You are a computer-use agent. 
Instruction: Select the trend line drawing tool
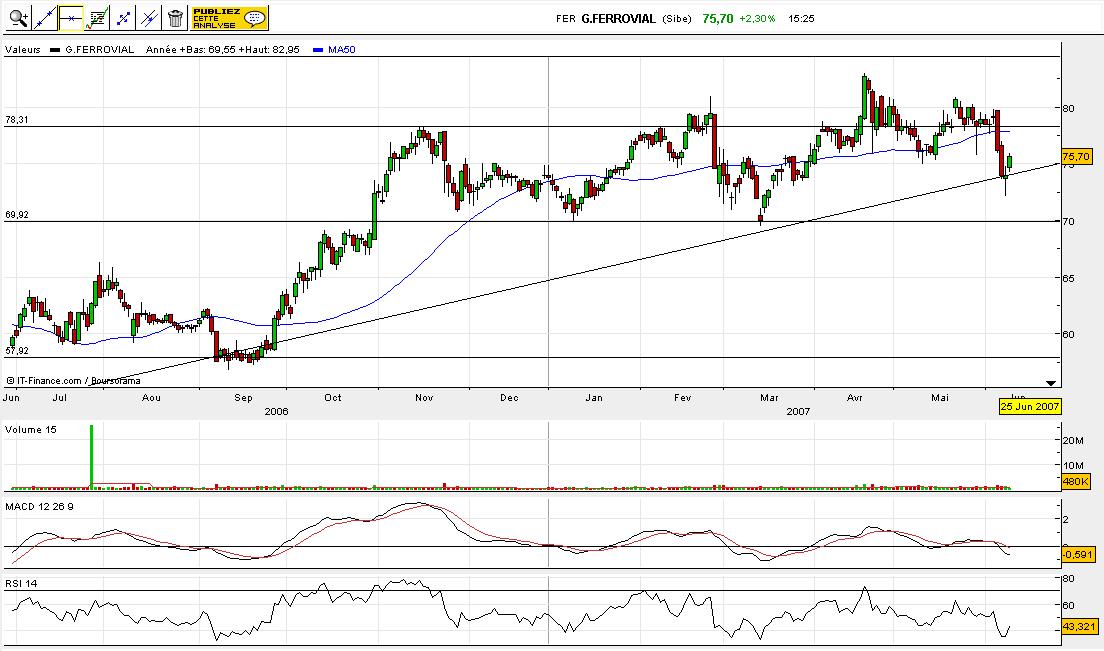click(x=45, y=18)
